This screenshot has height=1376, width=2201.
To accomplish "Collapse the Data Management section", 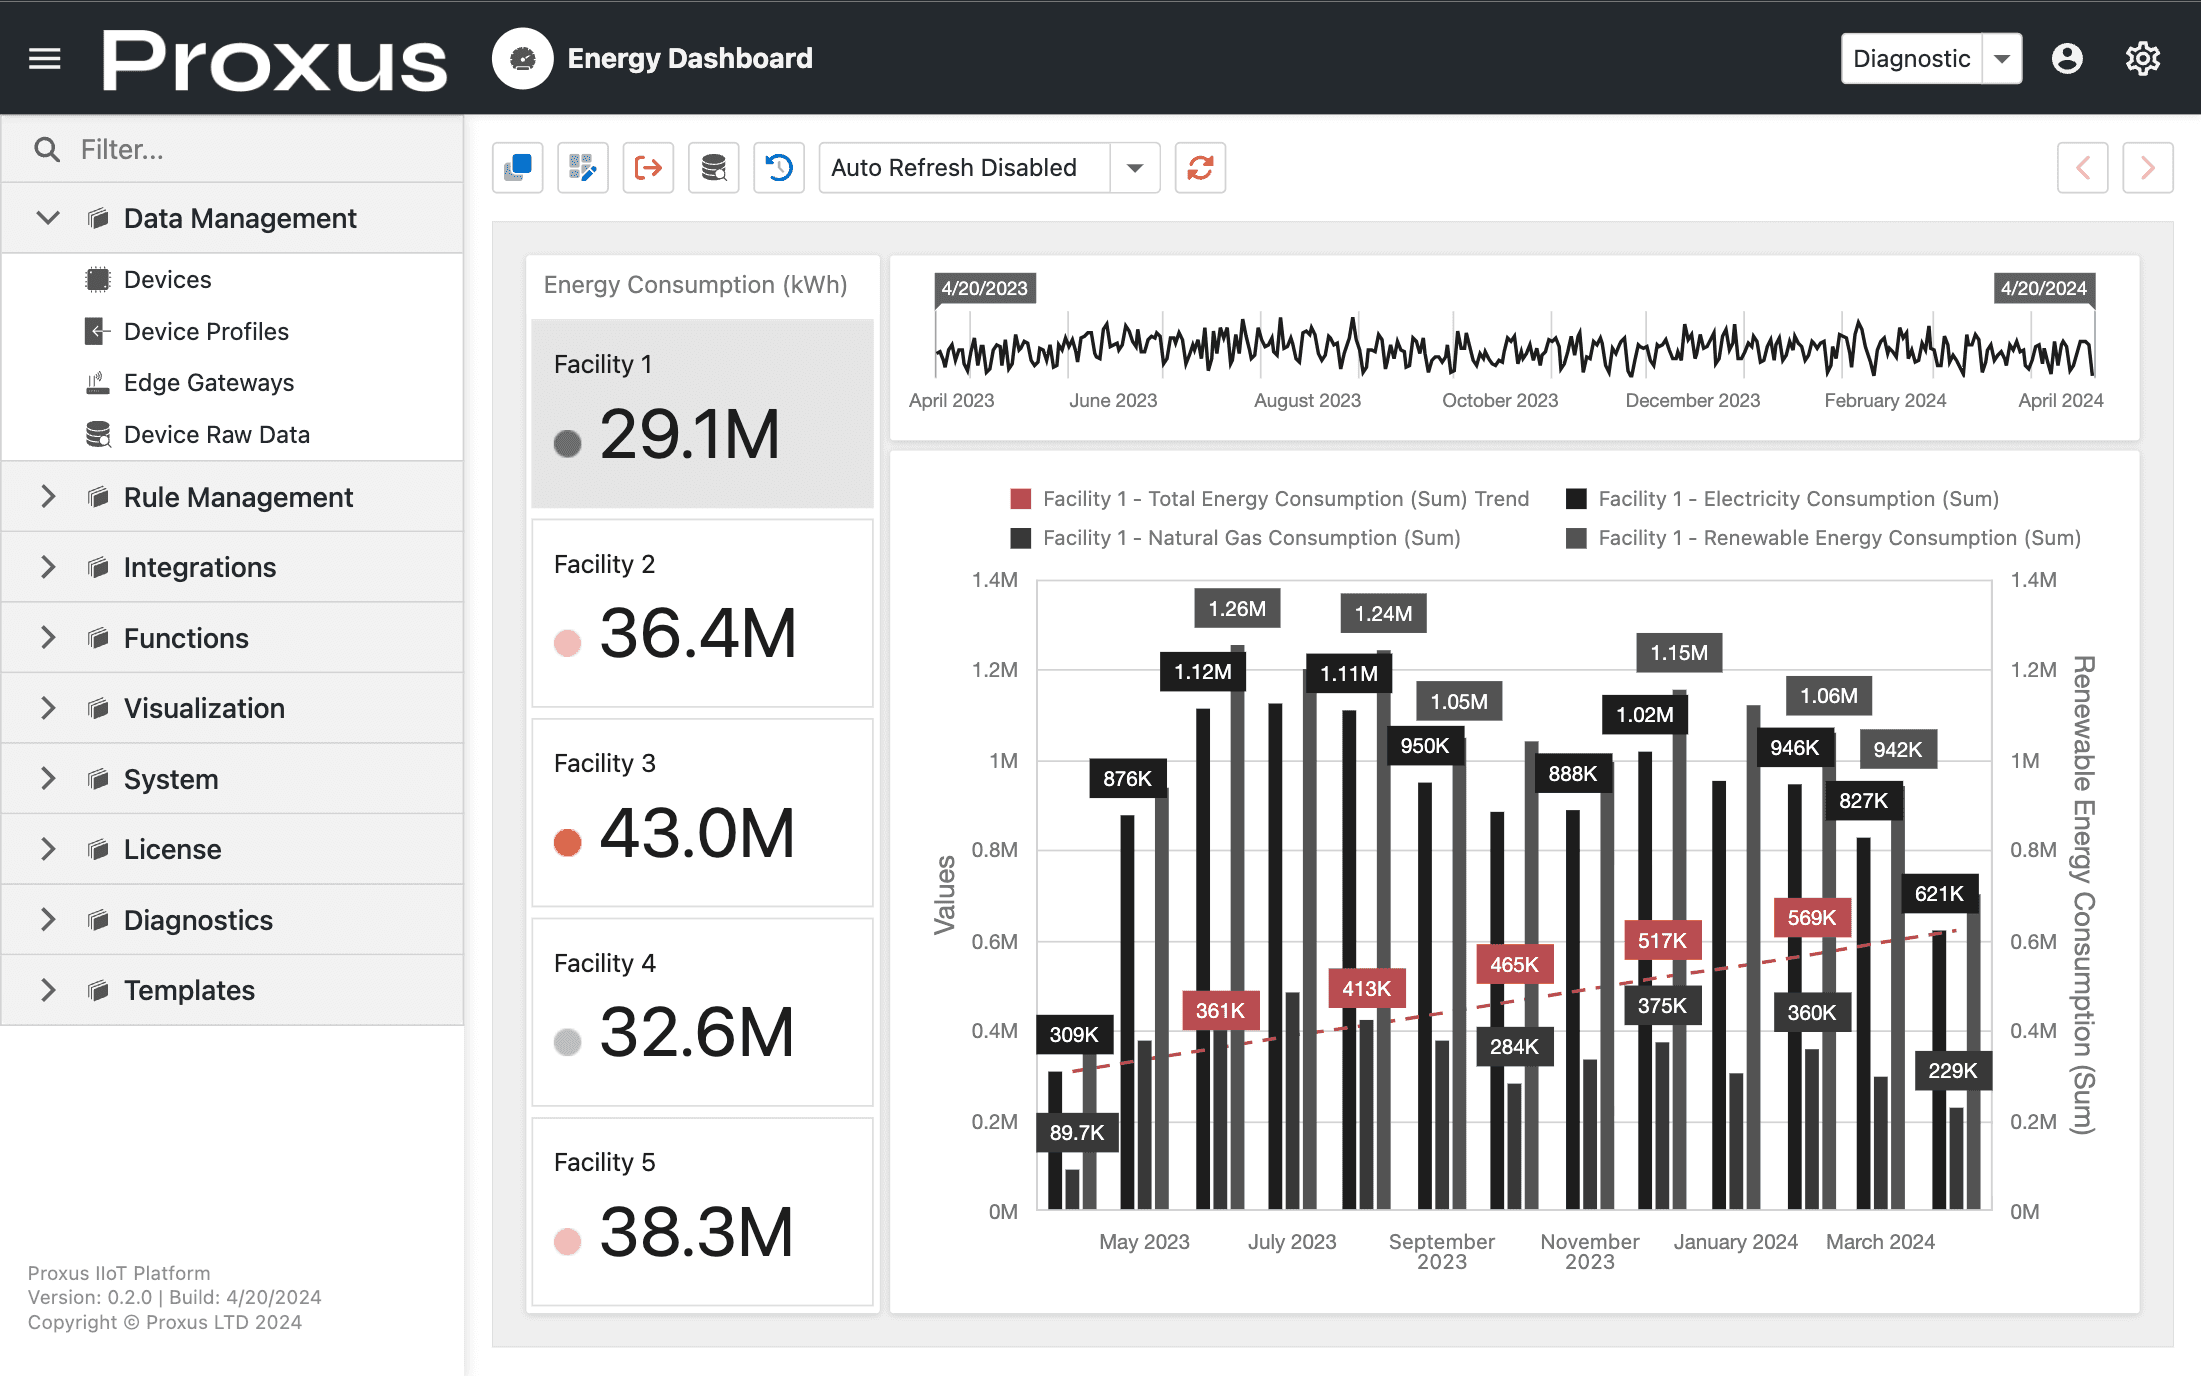I will click(47, 218).
